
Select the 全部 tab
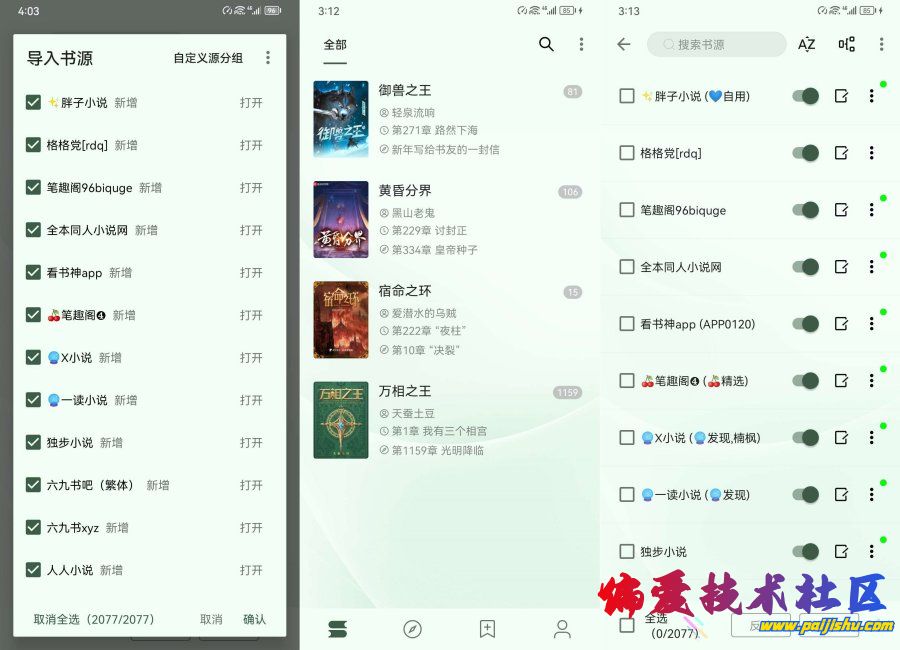[x=335, y=45]
